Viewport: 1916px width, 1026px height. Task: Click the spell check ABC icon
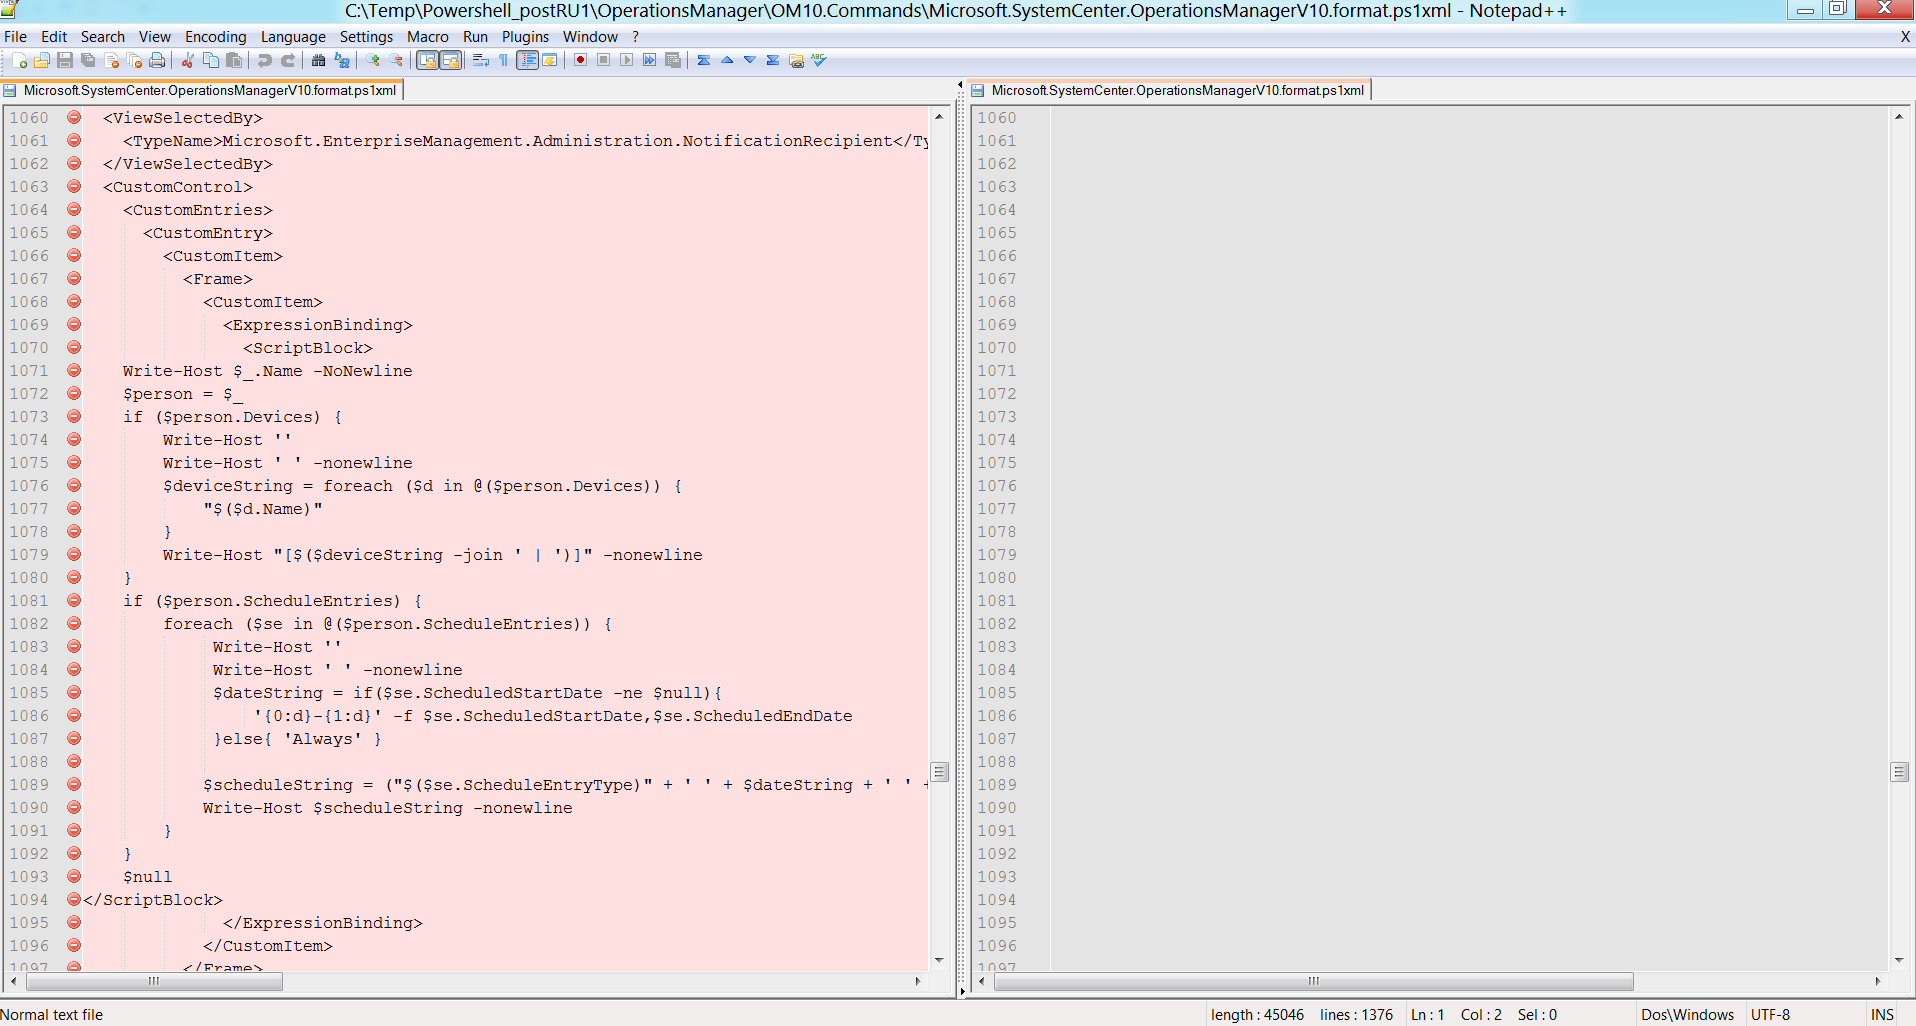tap(819, 61)
